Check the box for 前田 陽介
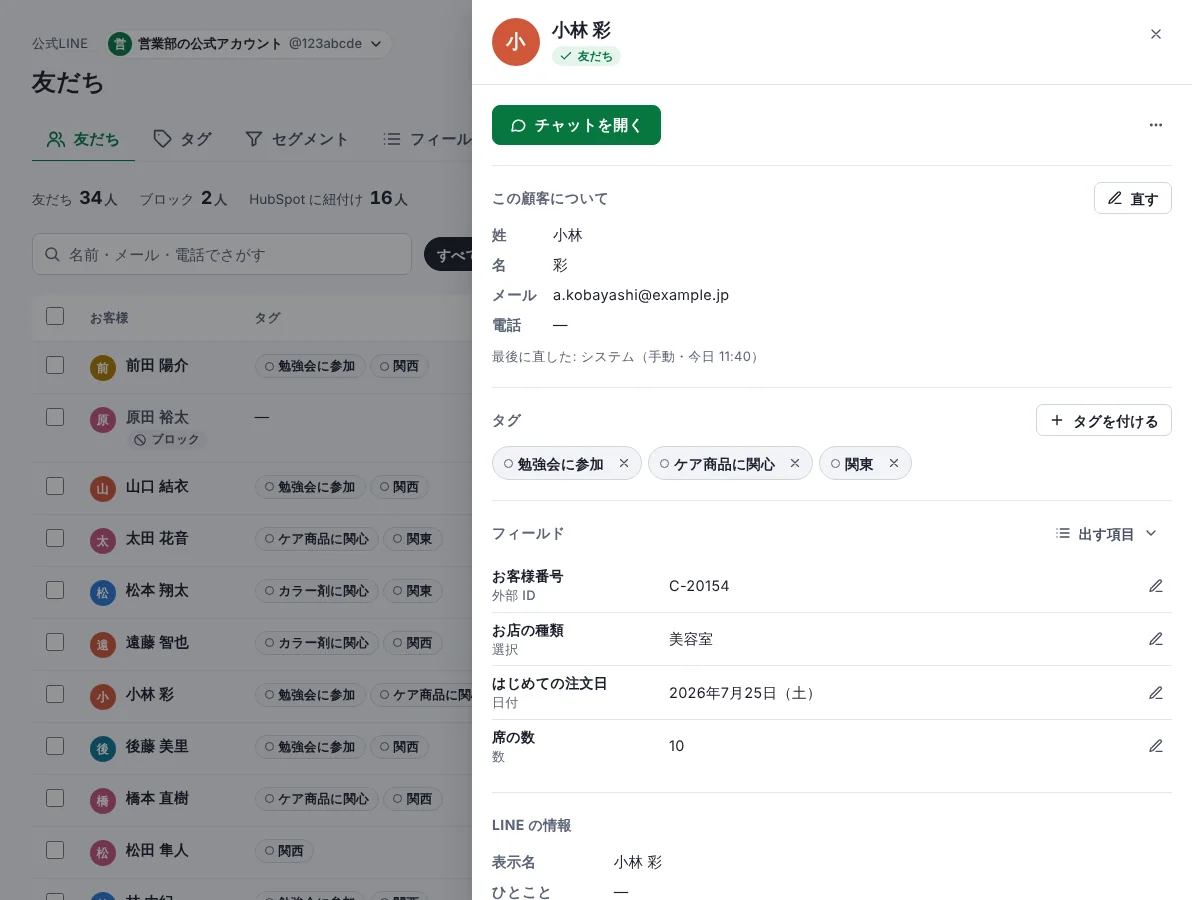This screenshot has height=900, width=1192. click(55, 365)
